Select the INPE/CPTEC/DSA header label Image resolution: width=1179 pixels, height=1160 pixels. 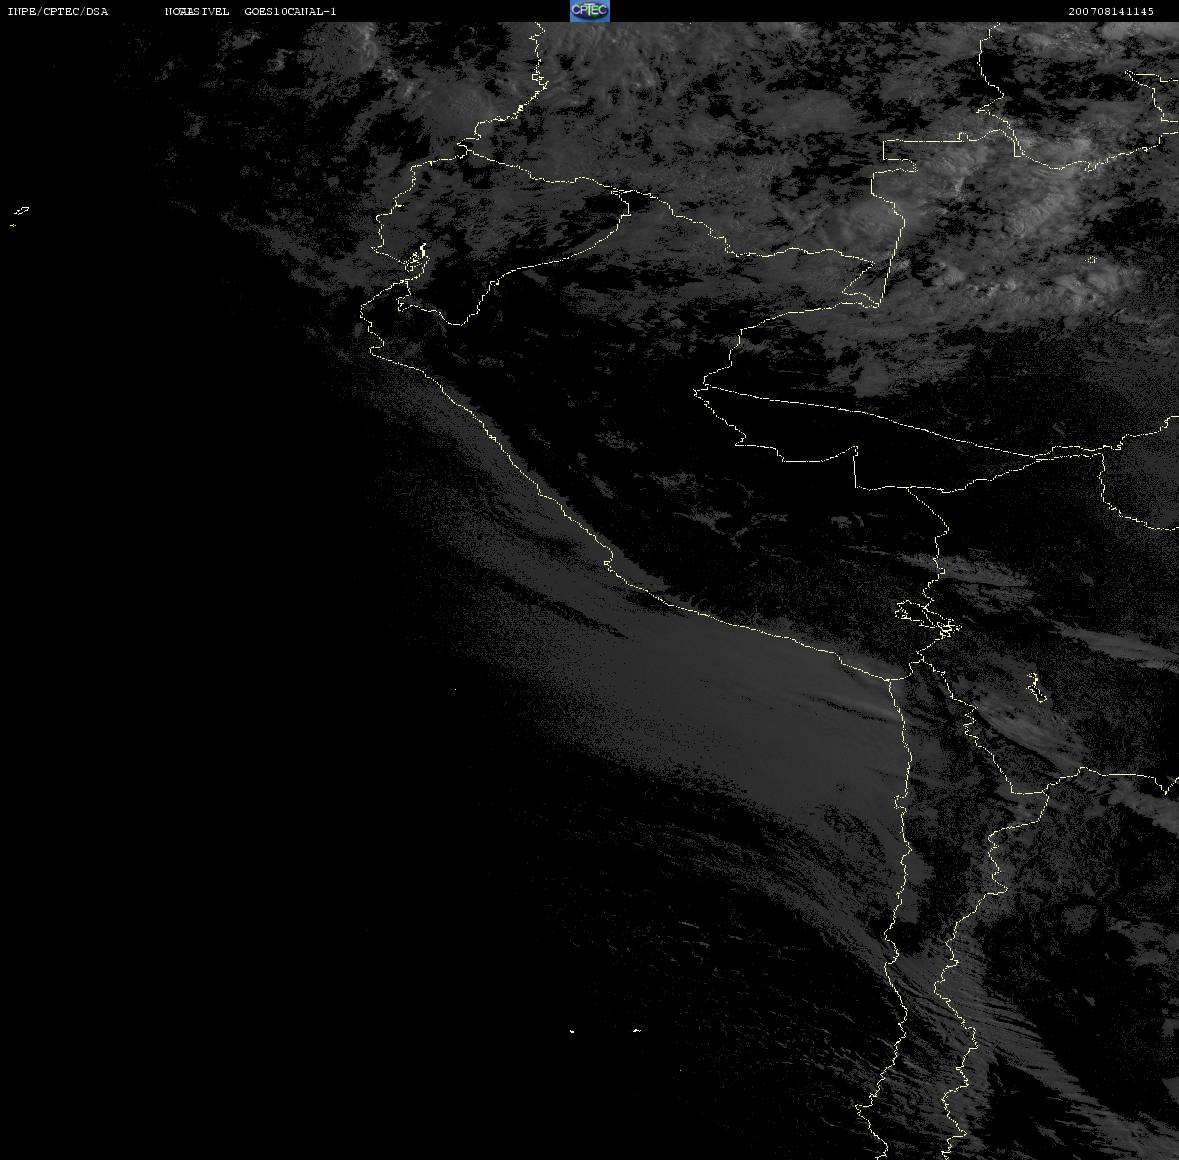click(x=58, y=11)
